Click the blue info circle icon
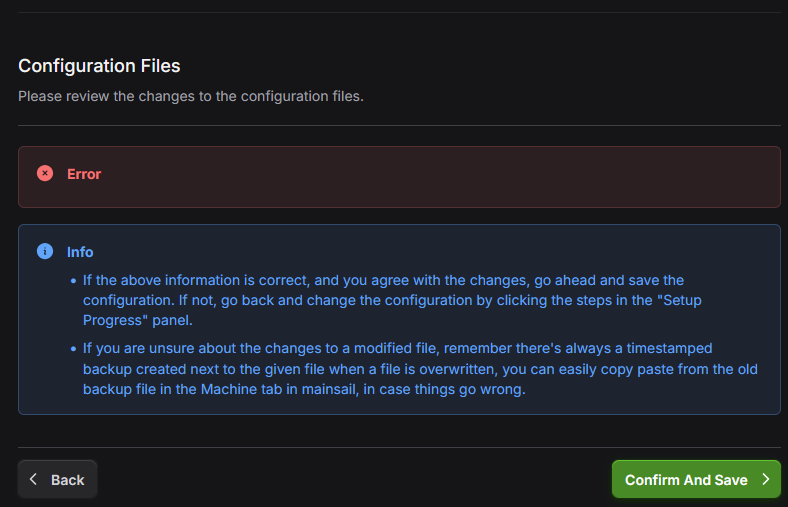The width and height of the screenshot is (788, 507). [x=45, y=251]
